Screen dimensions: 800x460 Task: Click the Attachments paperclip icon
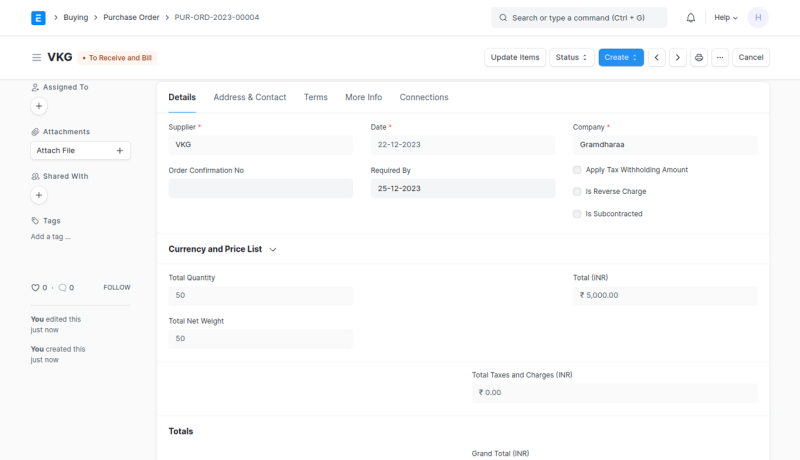[35, 132]
